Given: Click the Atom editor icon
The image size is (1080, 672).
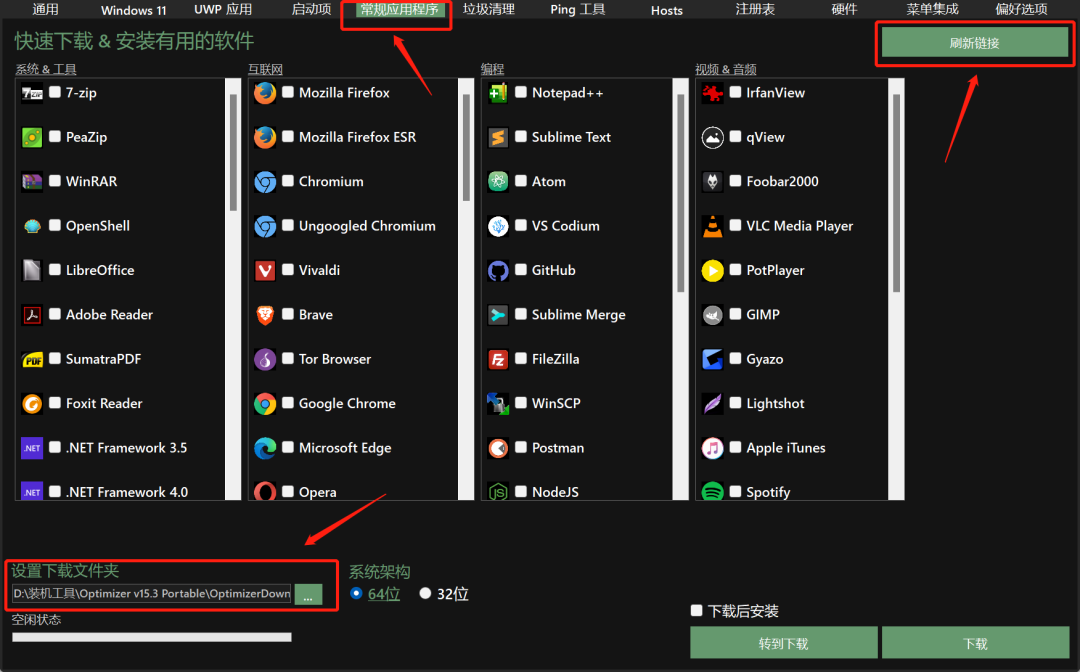Looking at the screenshot, I should (x=497, y=182).
